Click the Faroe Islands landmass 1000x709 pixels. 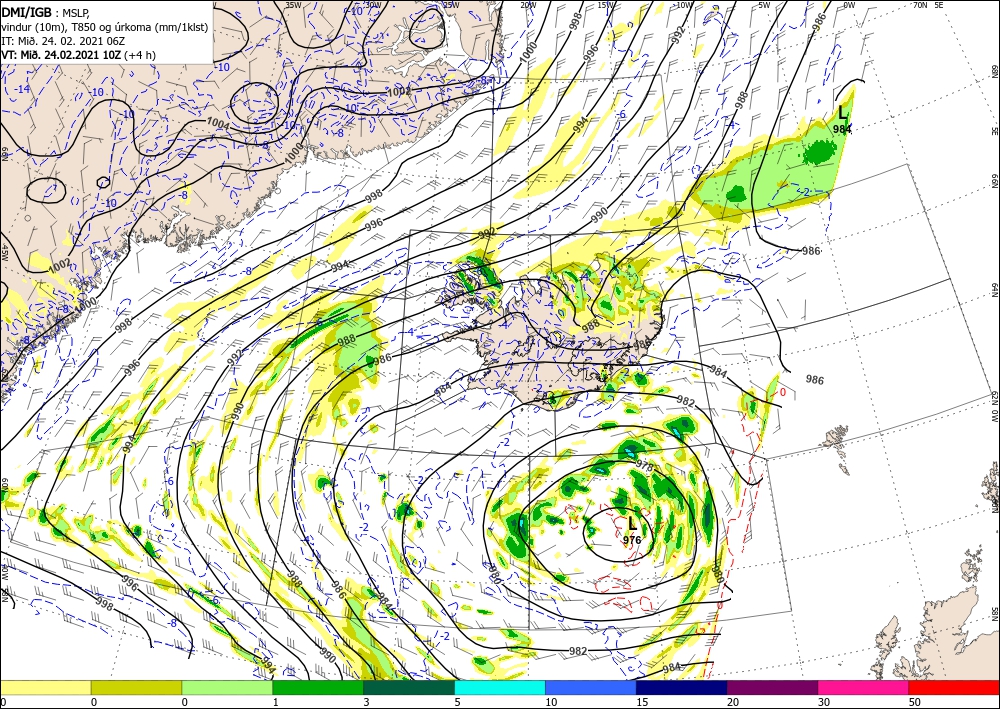pyautogui.click(x=837, y=438)
